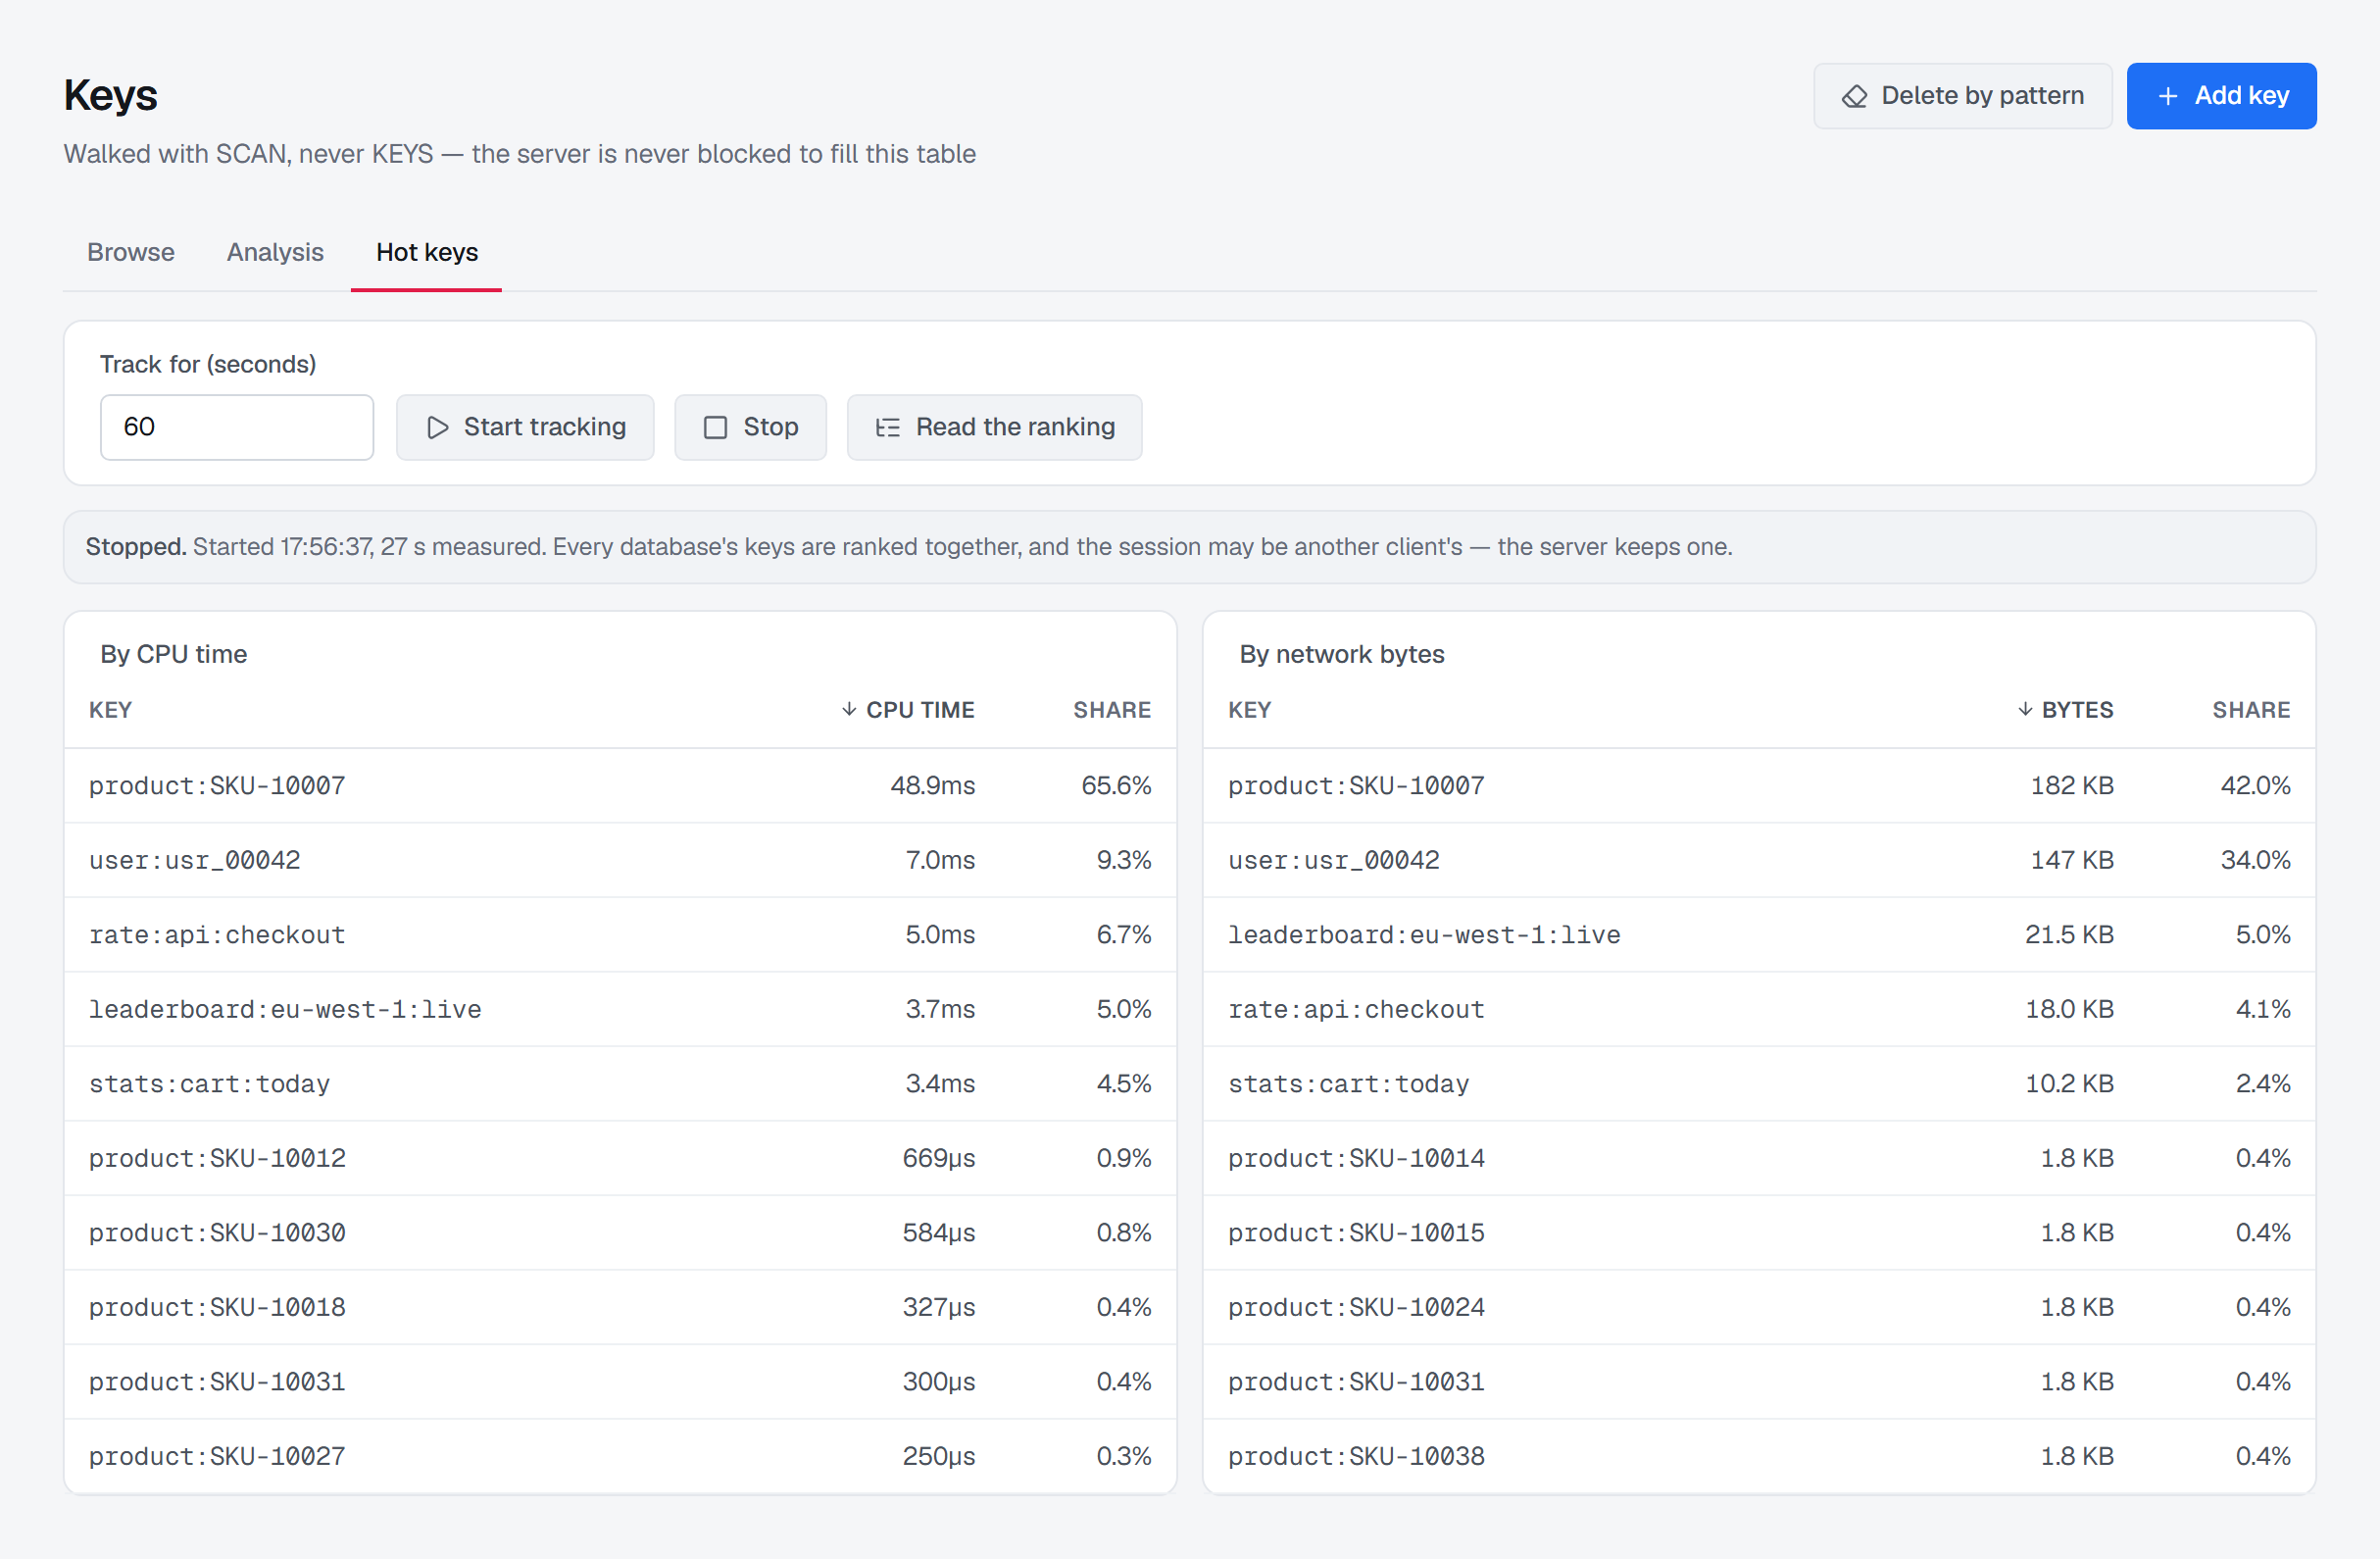Click the product:SKU-10038 key
This screenshot has height=1559, width=2380.
[1356, 1456]
